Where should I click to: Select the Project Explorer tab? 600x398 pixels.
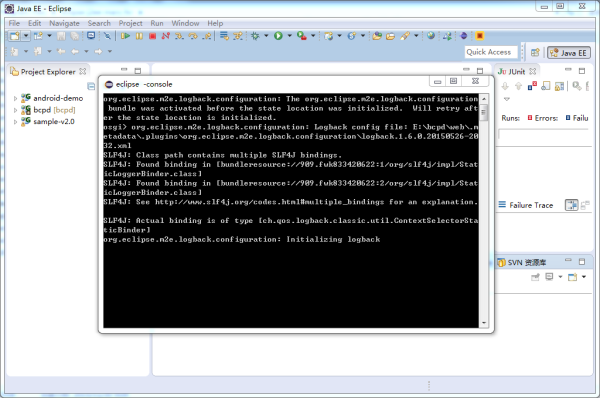point(48,72)
